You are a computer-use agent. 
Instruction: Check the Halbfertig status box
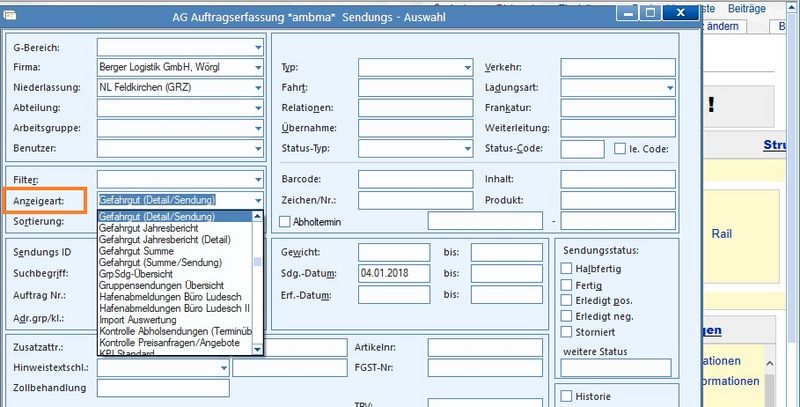tap(566, 268)
